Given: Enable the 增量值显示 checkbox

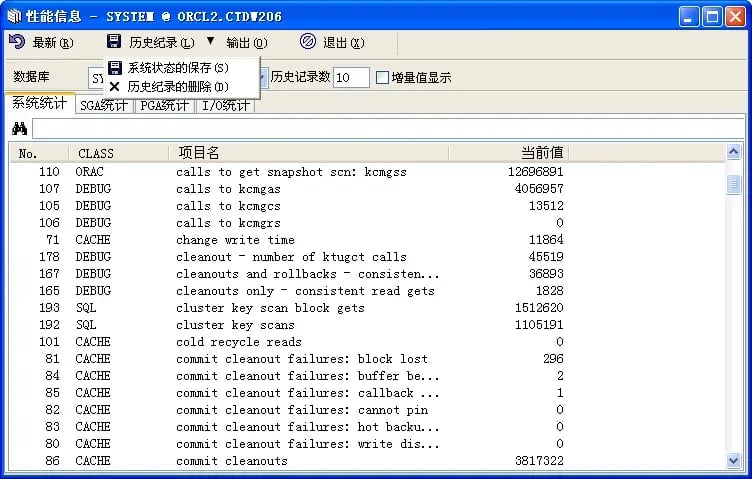Looking at the screenshot, I should coord(382,77).
